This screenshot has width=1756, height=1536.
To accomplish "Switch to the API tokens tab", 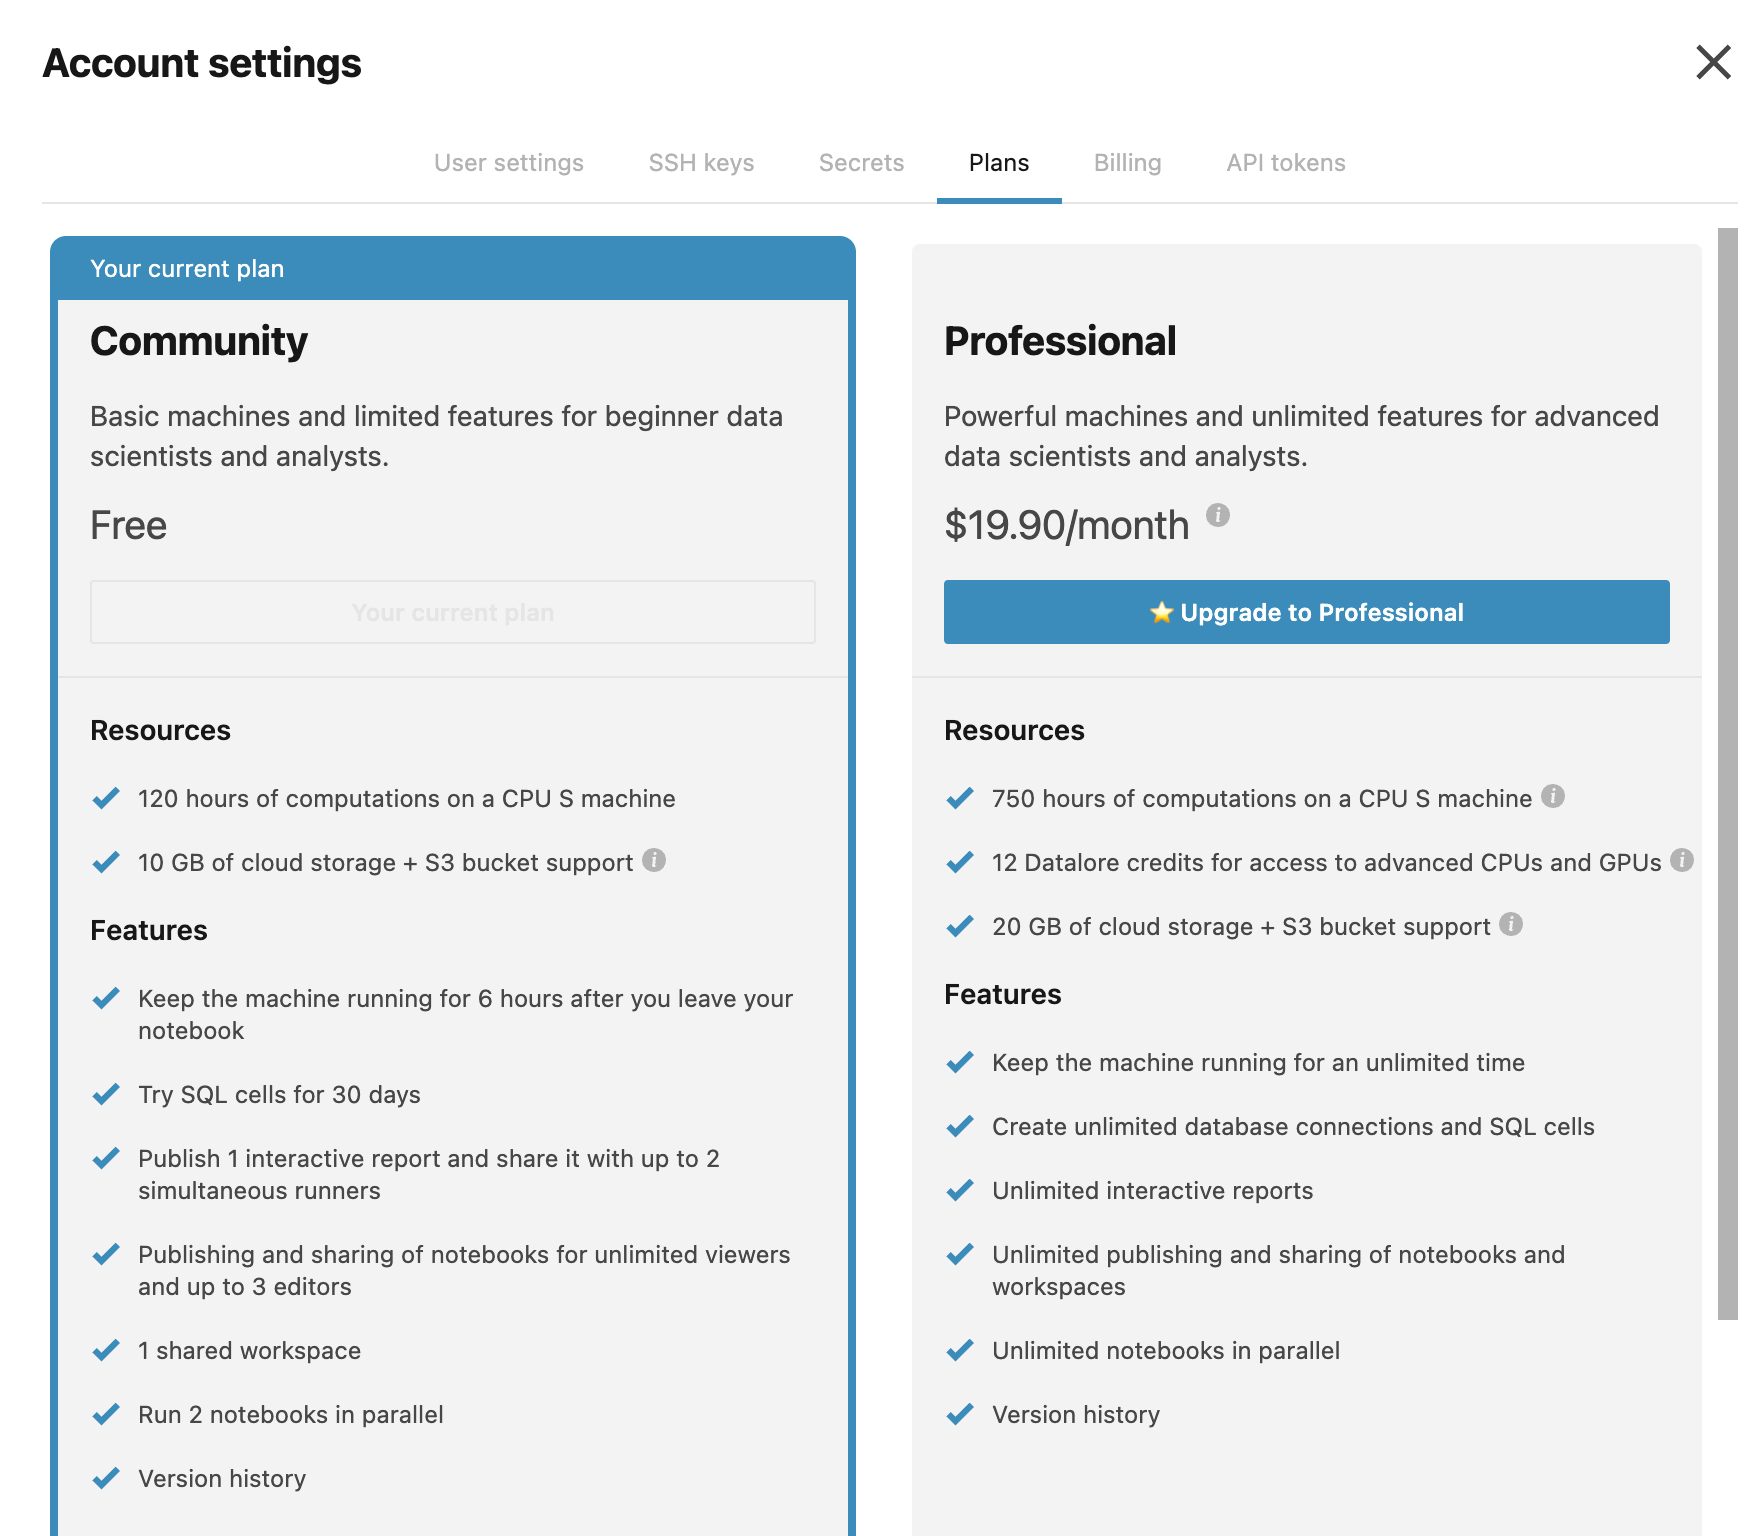I will [1286, 163].
